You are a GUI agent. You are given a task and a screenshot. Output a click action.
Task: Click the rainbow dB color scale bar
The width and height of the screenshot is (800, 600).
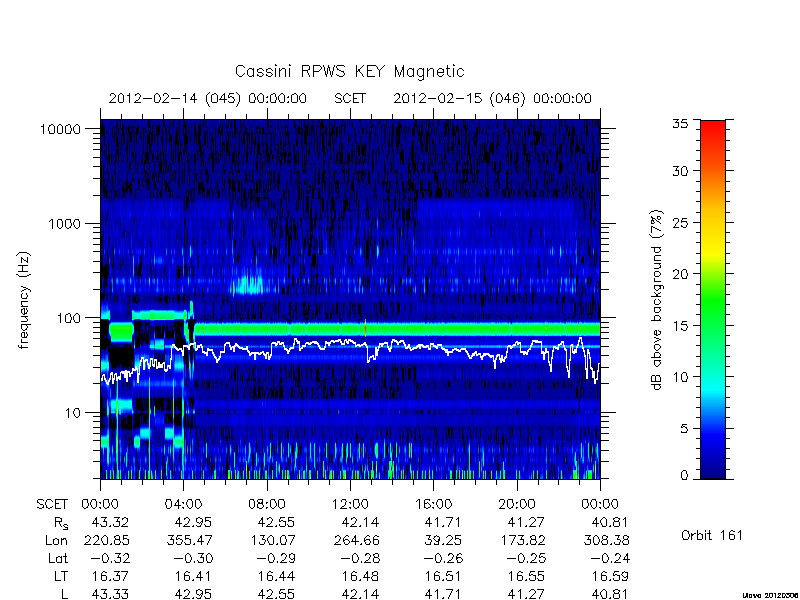pyautogui.click(x=713, y=299)
